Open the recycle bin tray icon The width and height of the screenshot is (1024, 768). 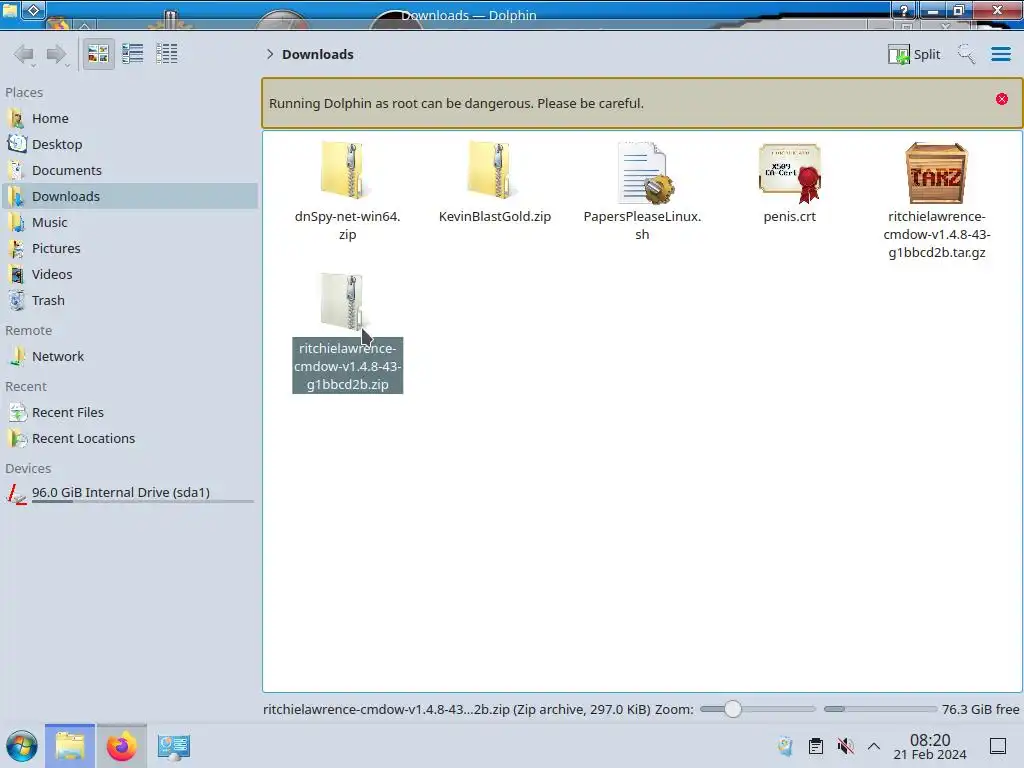786,746
